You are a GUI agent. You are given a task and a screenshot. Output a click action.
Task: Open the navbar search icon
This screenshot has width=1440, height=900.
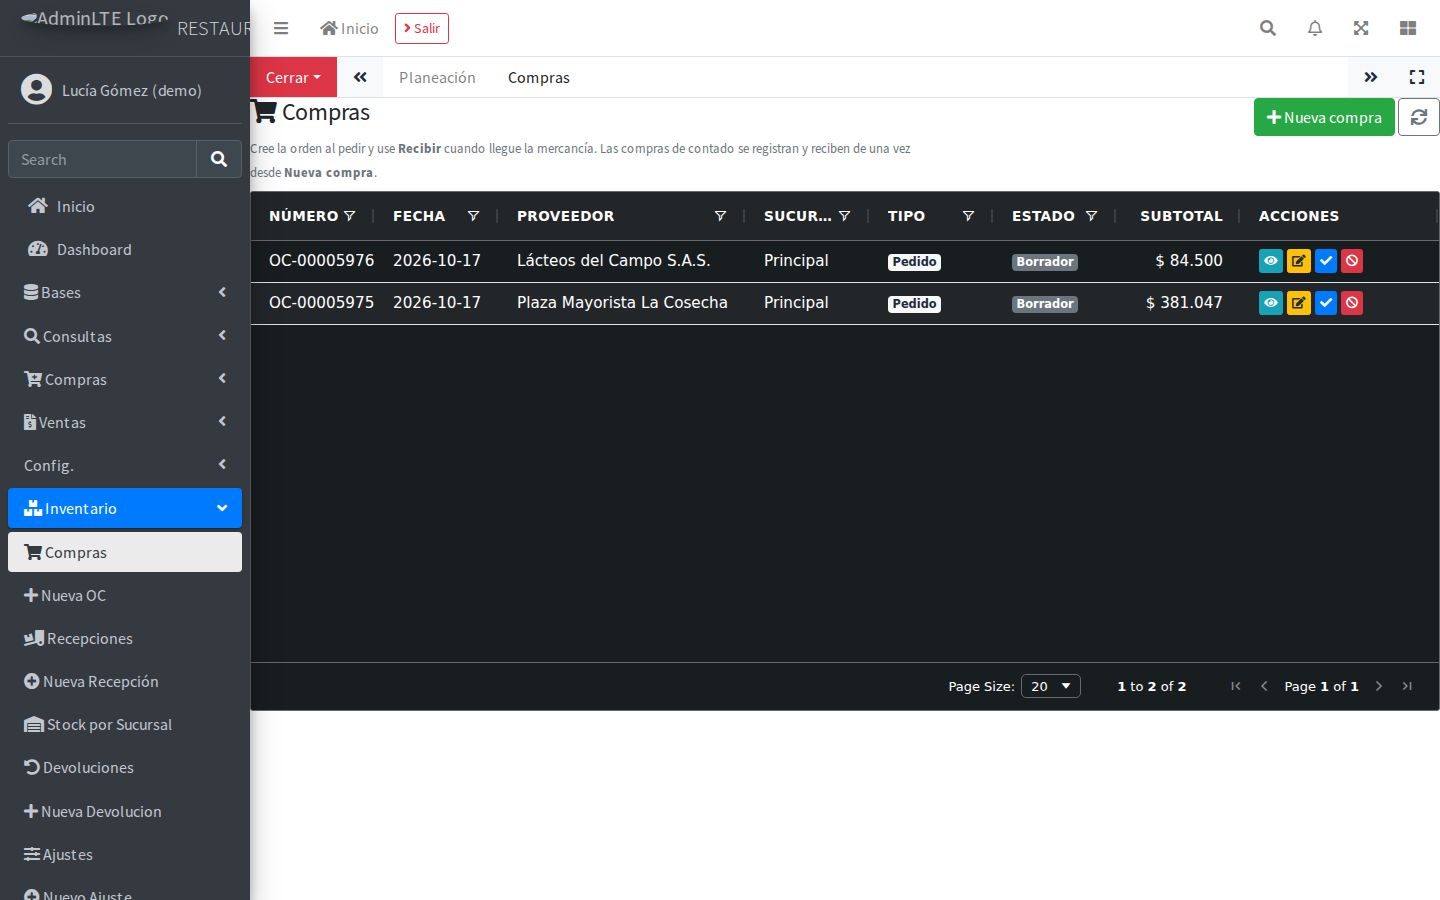coord(1268,28)
